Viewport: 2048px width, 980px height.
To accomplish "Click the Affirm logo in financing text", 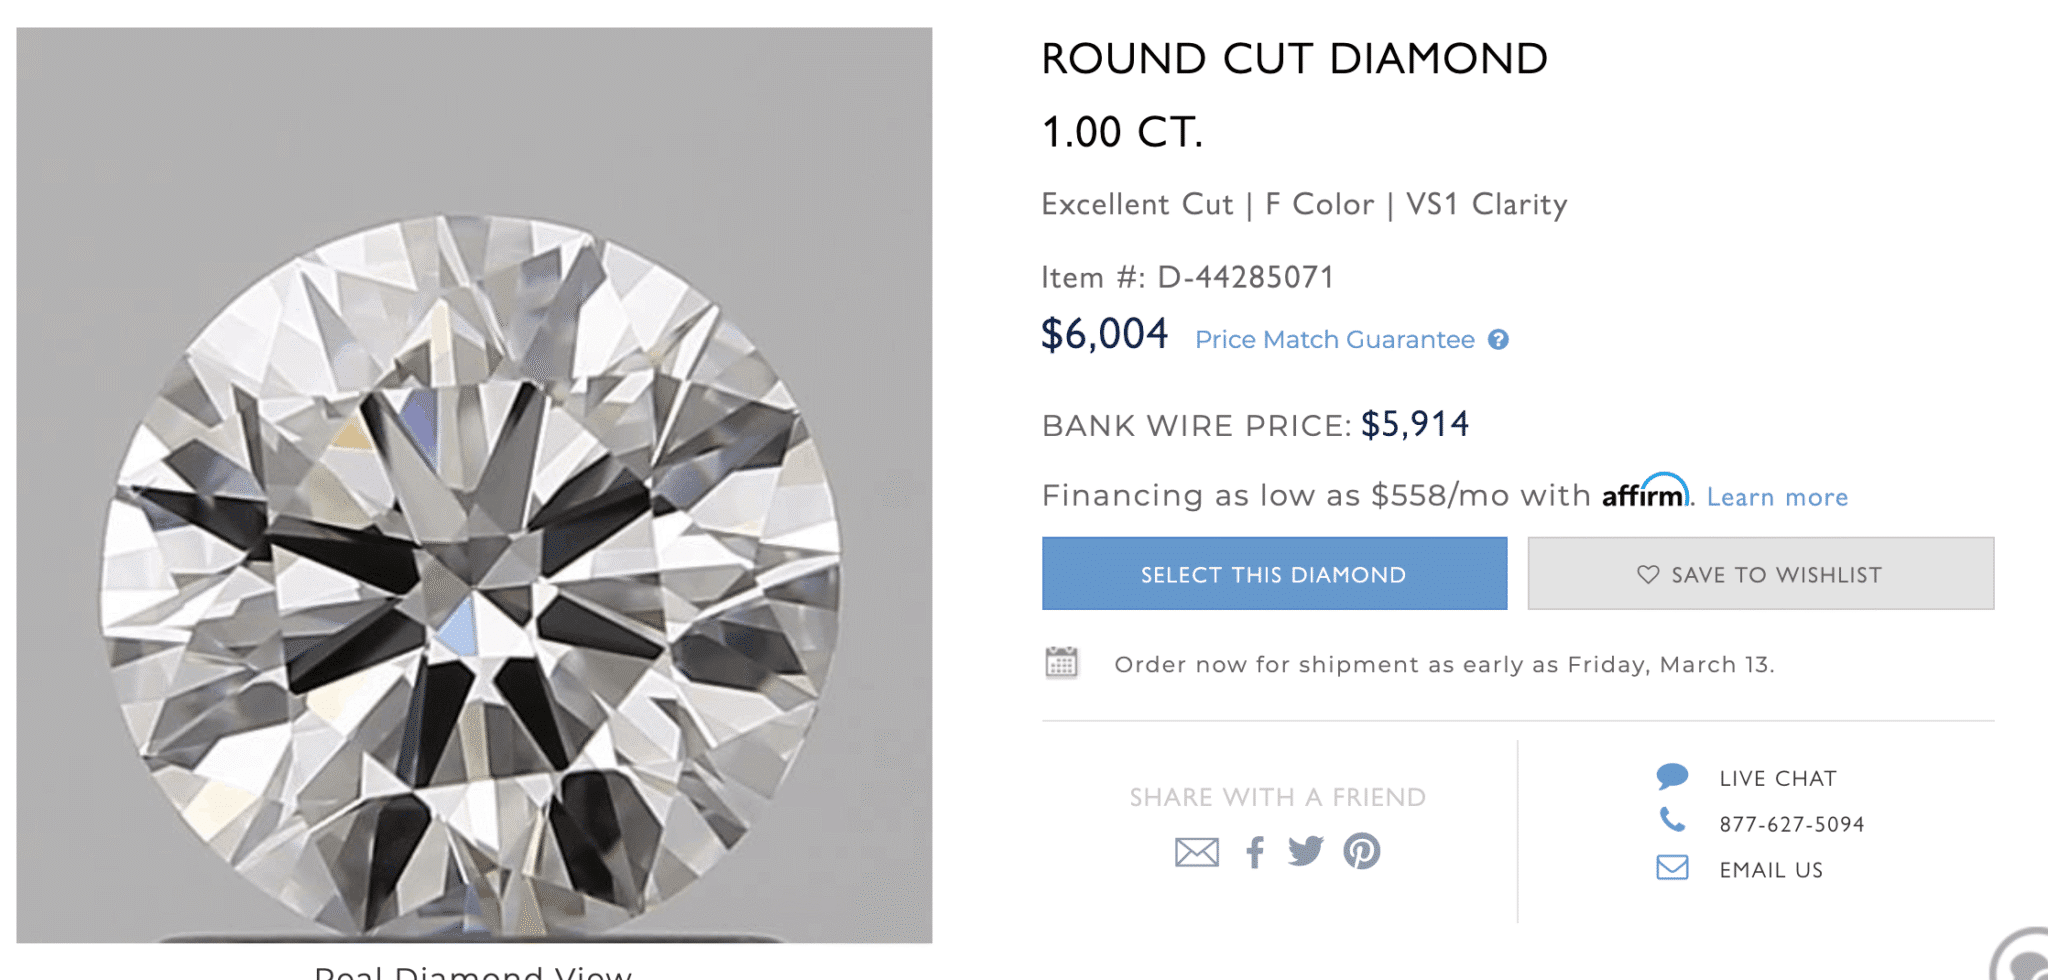I will click(1642, 495).
